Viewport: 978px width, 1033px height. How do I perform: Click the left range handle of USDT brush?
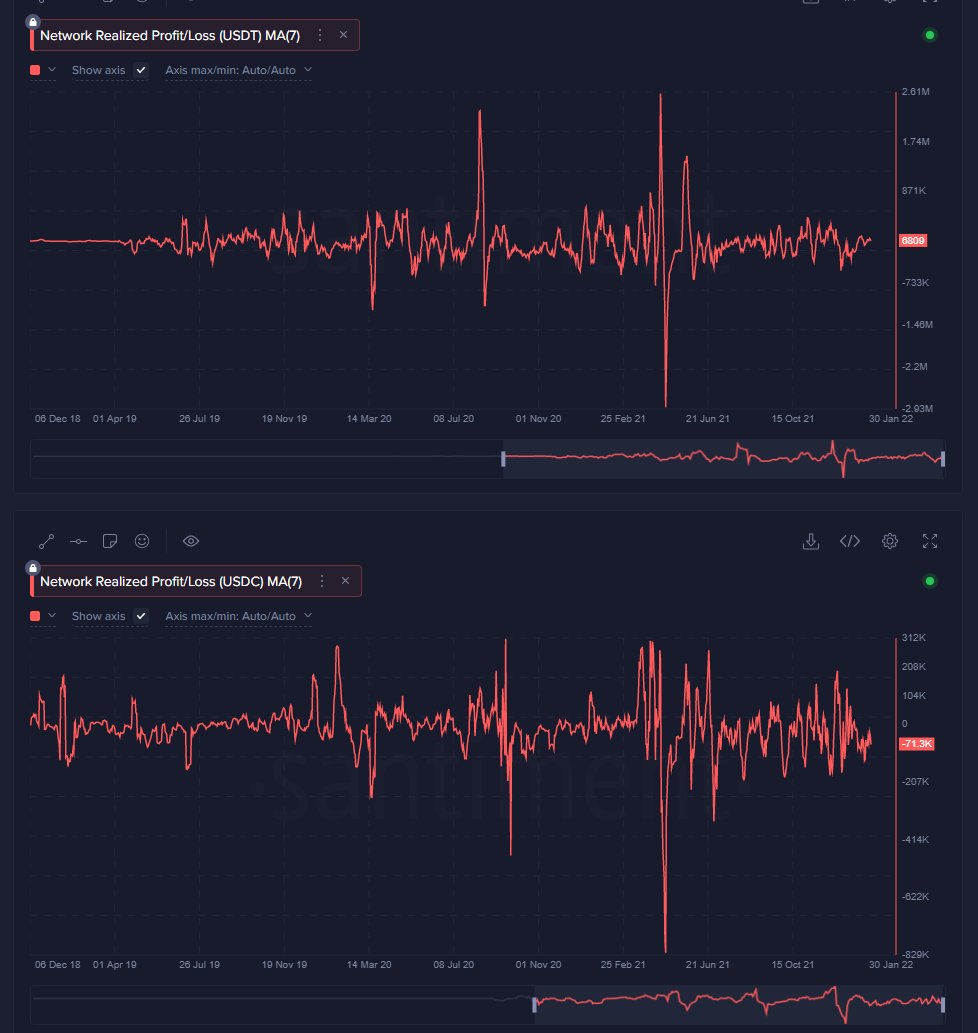click(503, 459)
